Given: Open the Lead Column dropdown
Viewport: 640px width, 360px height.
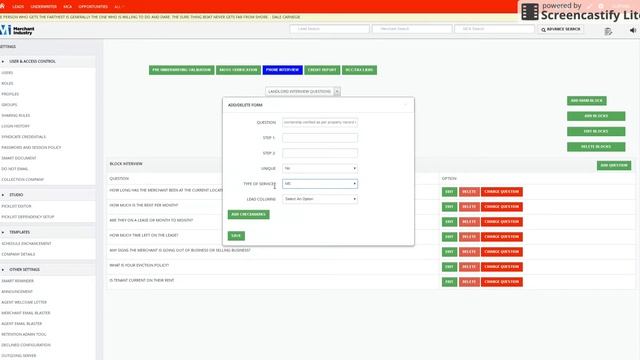Looking at the screenshot, I should [x=320, y=199].
